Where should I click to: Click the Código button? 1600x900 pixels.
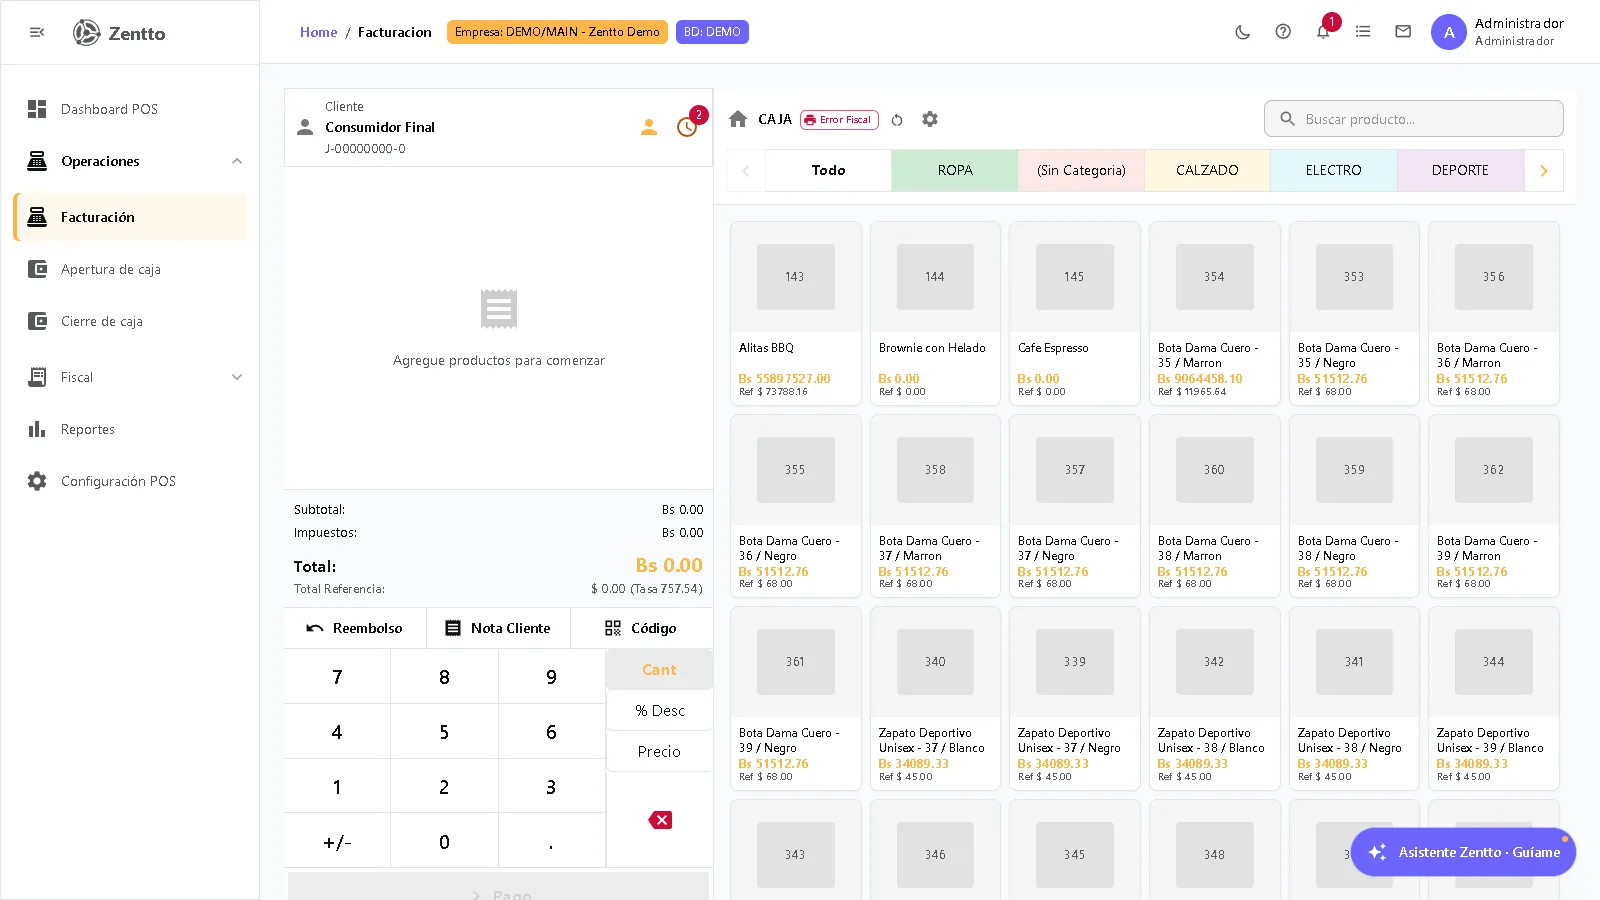tap(641, 628)
